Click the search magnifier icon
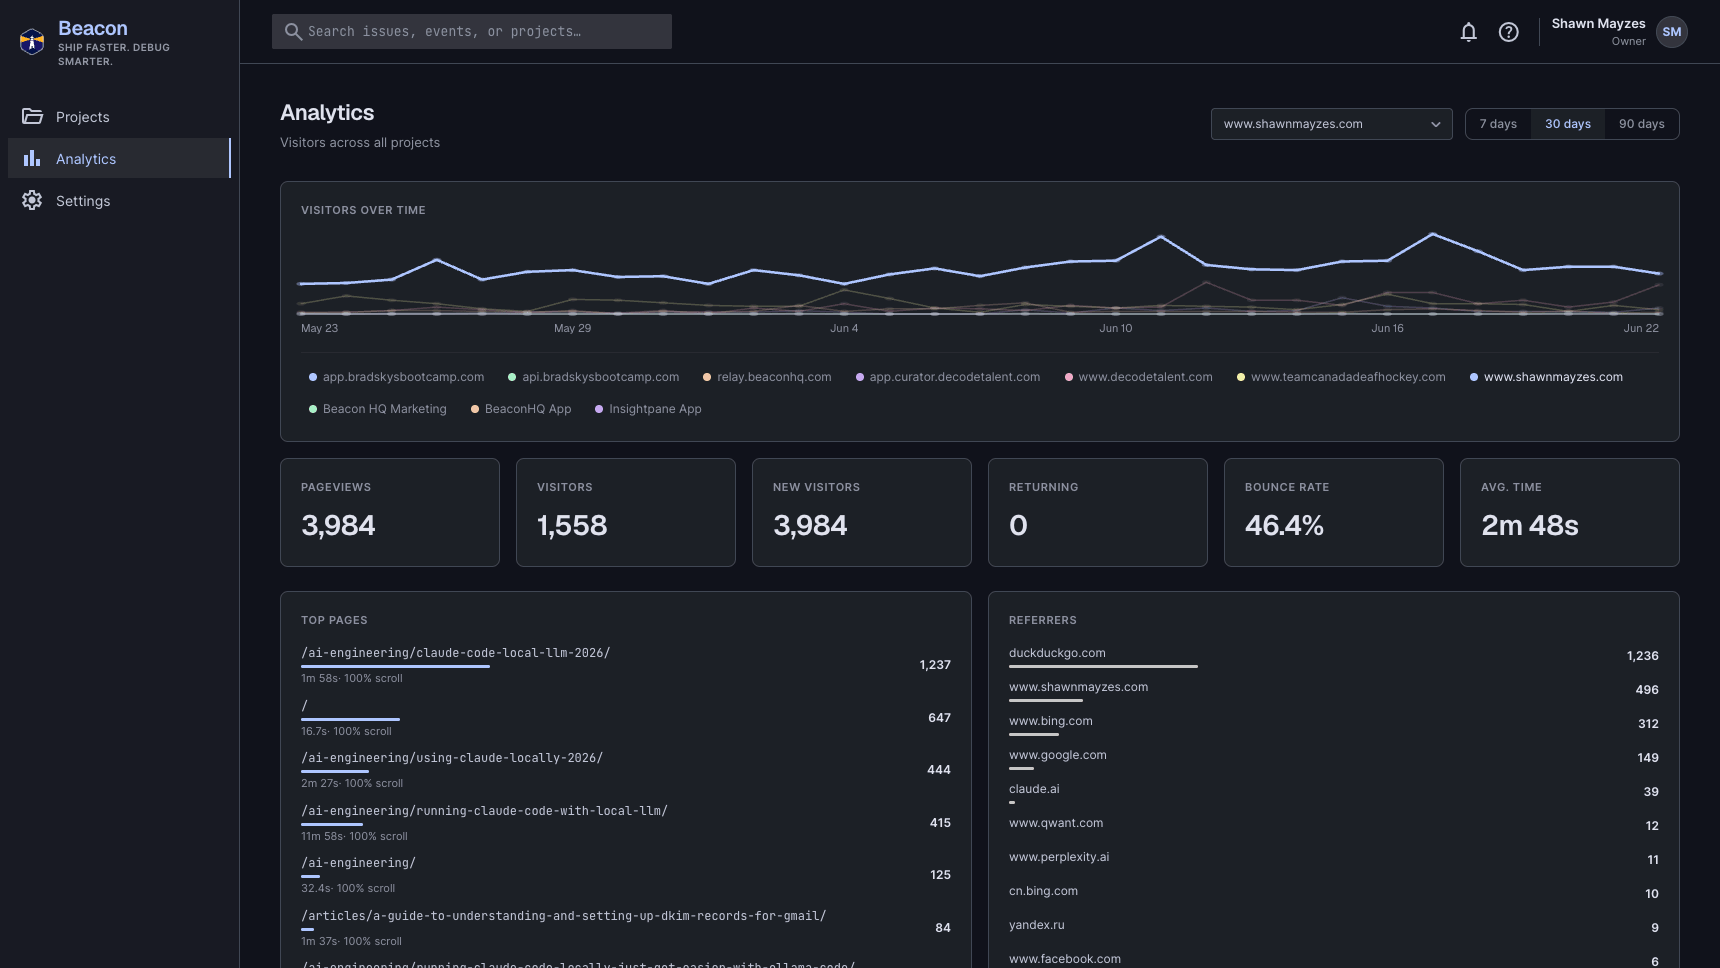This screenshot has height=968, width=1720. 293,32
